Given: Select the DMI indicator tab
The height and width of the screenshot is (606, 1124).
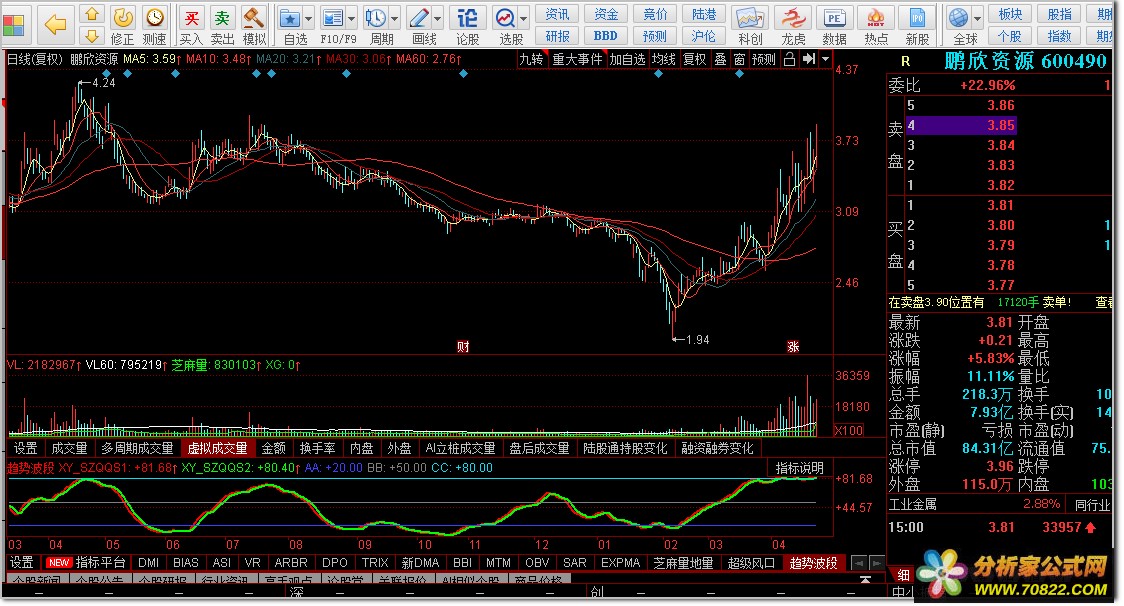Looking at the screenshot, I should [x=148, y=563].
